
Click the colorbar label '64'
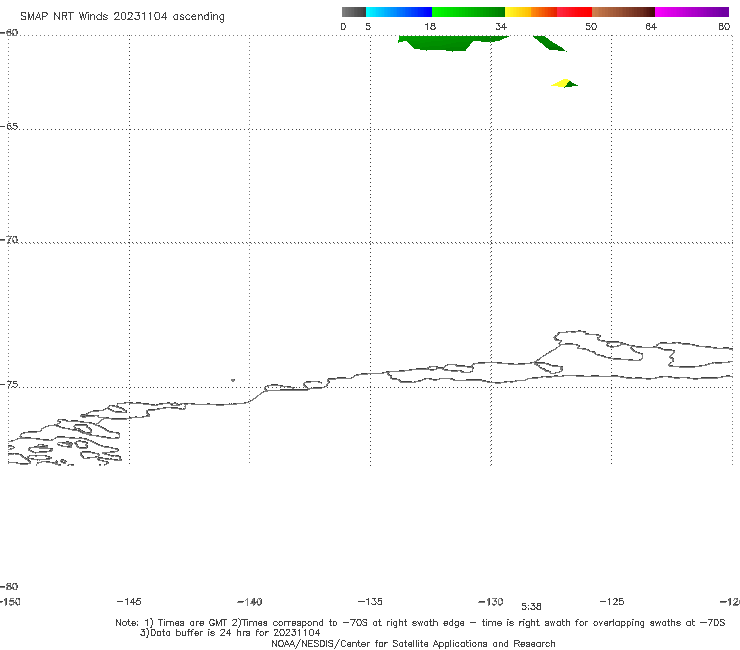[x=651, y=26]
